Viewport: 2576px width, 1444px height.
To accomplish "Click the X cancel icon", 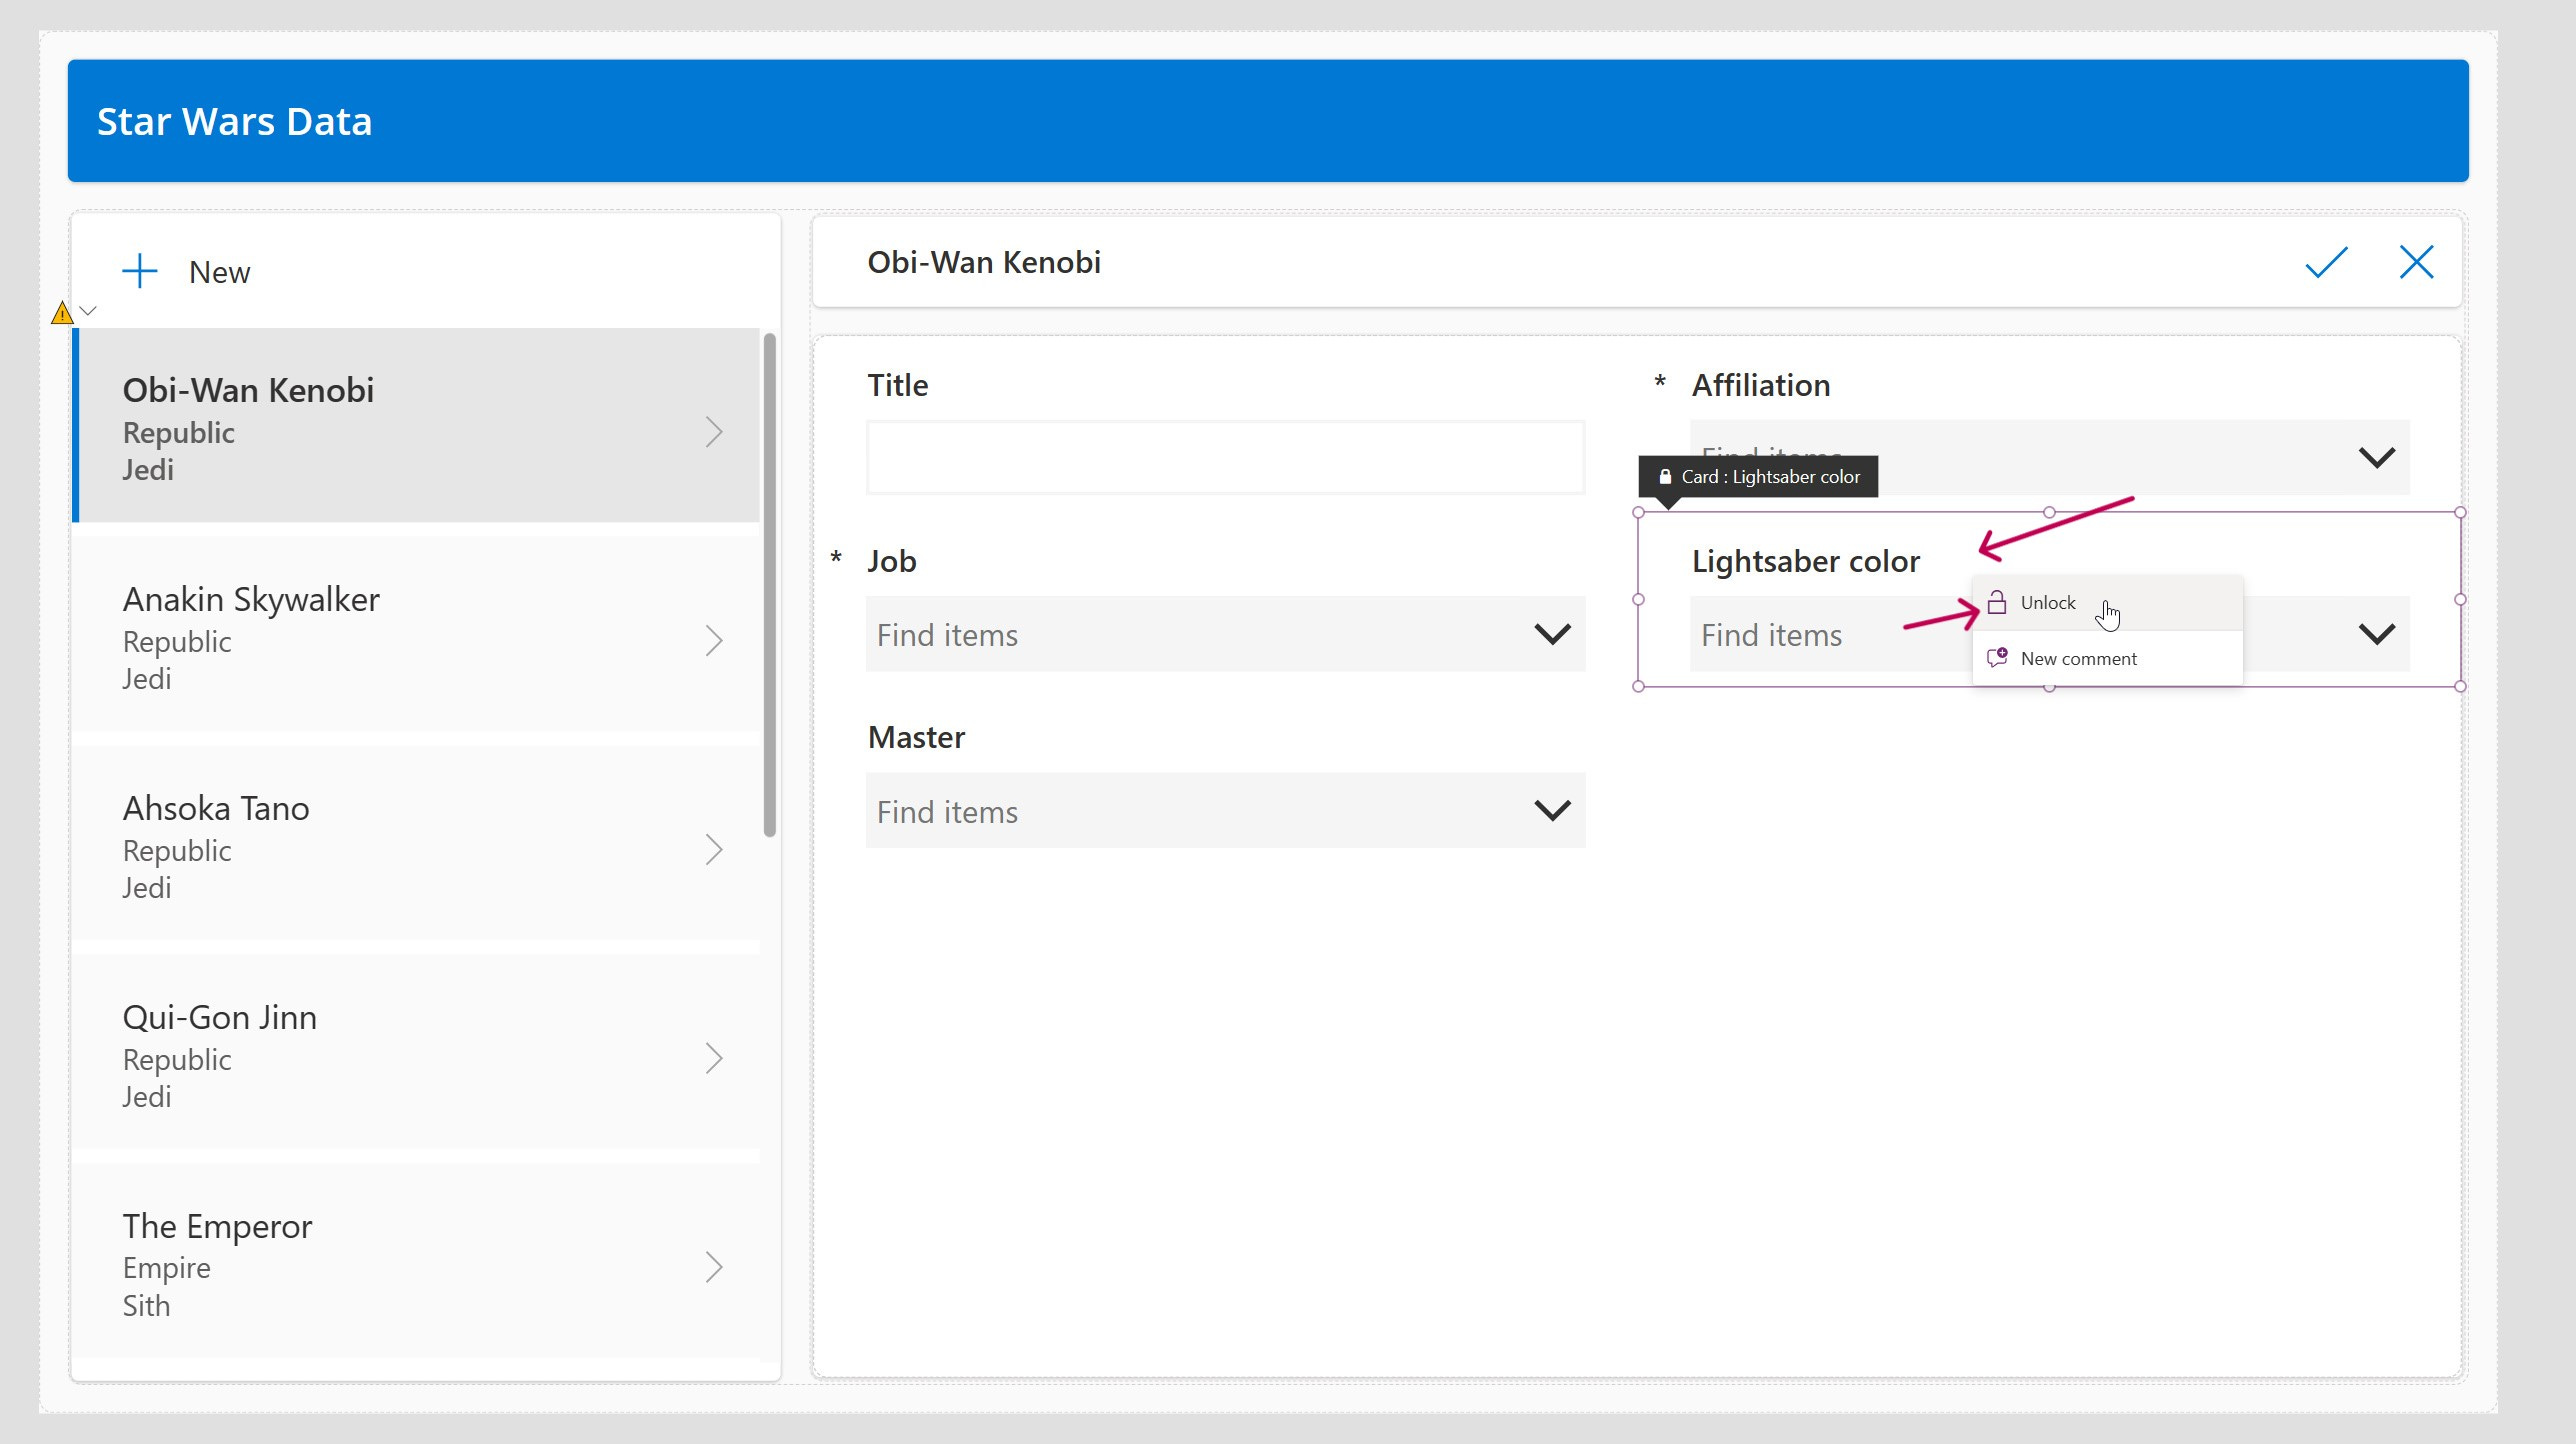I will click(2416, 263).
